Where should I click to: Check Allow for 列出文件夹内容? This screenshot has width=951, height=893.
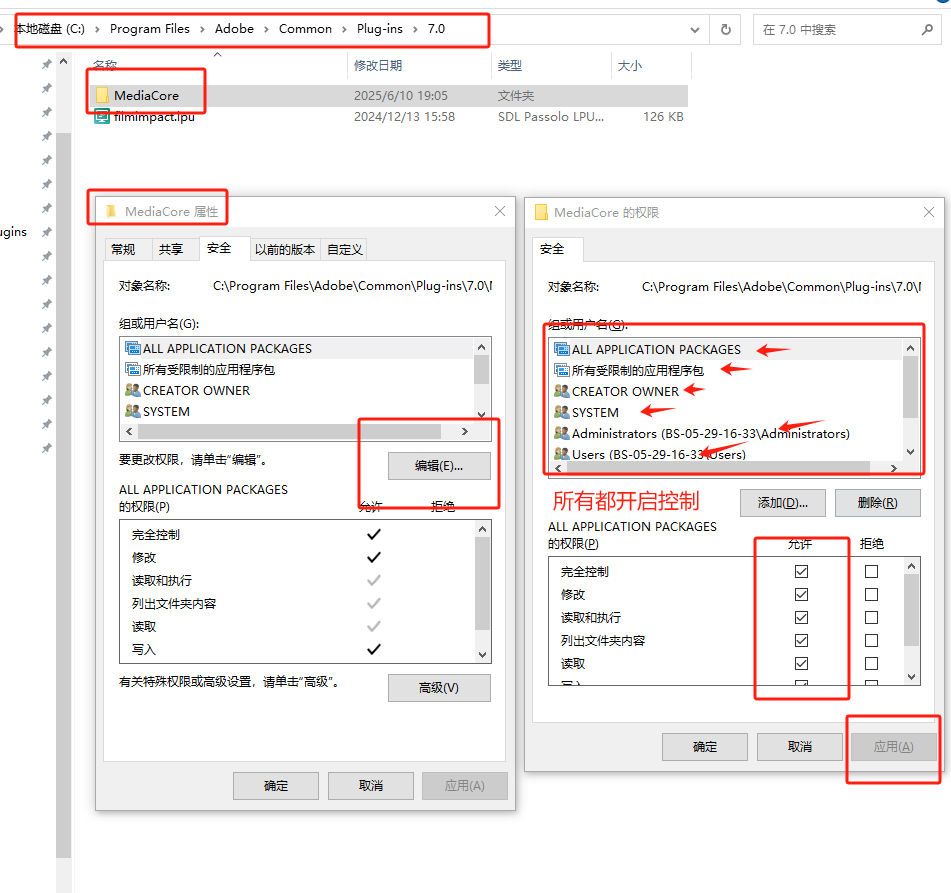[x=801, y=641]
